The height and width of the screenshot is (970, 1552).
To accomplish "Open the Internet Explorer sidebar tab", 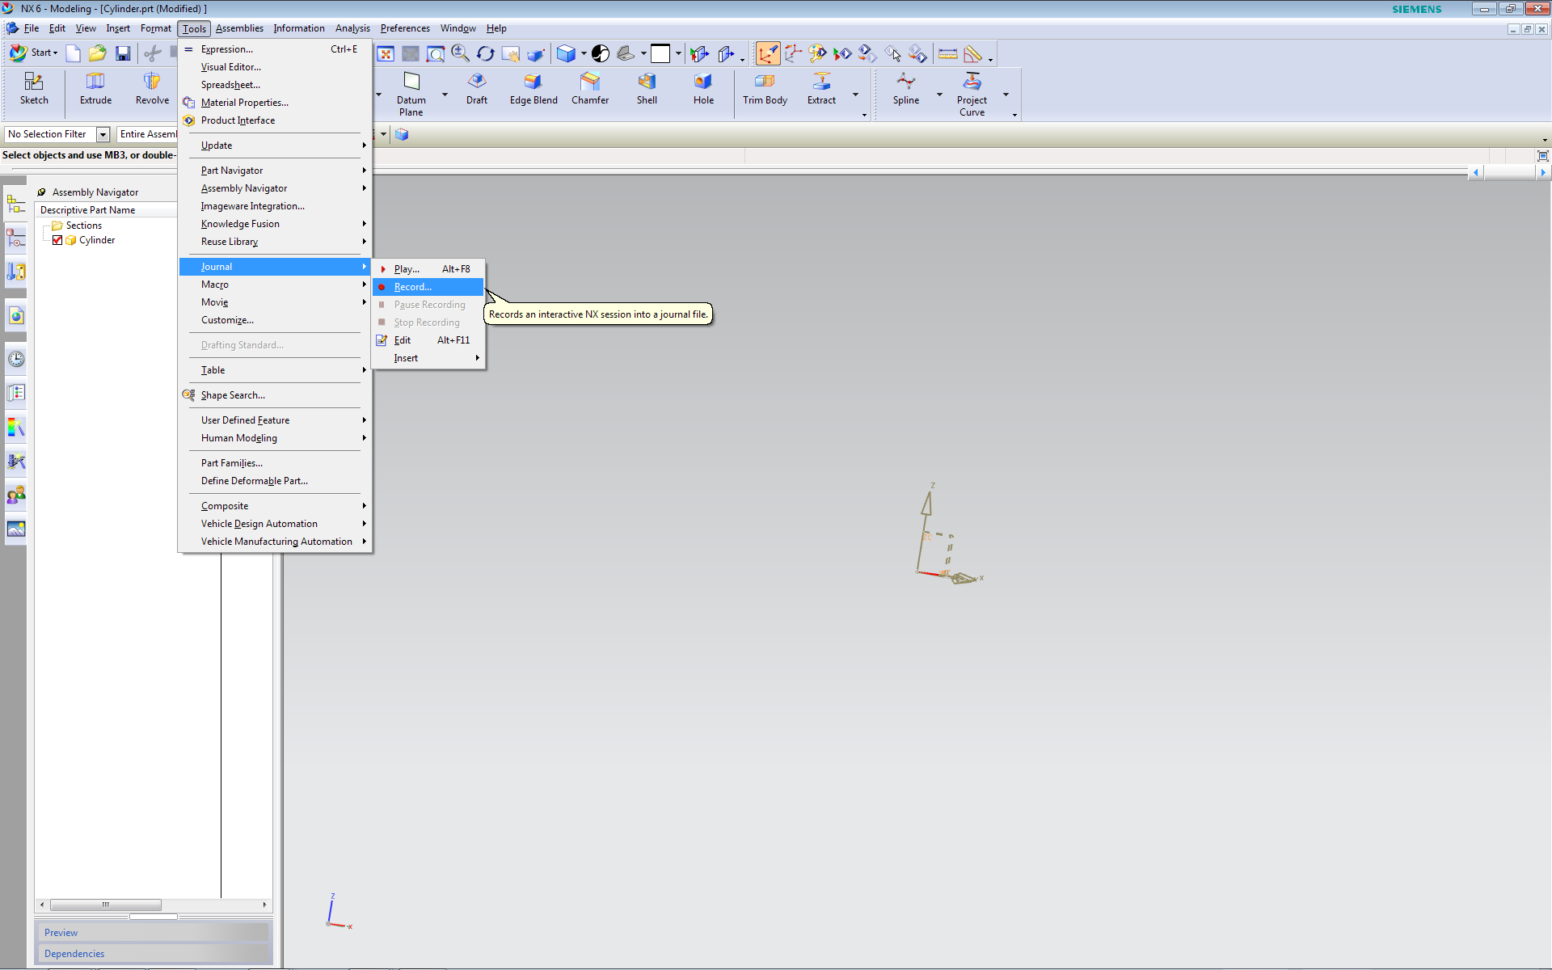I will pos(16,316).
